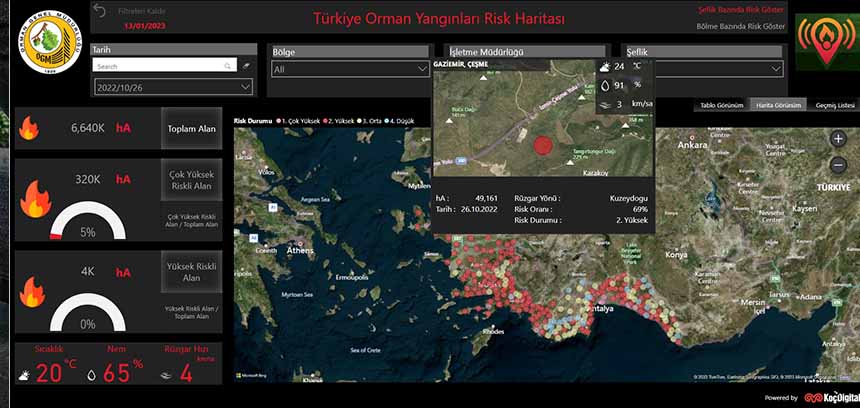
Task: Click the '6,640K' total area value
Action: pyautogui.click(x=88, y=128)
